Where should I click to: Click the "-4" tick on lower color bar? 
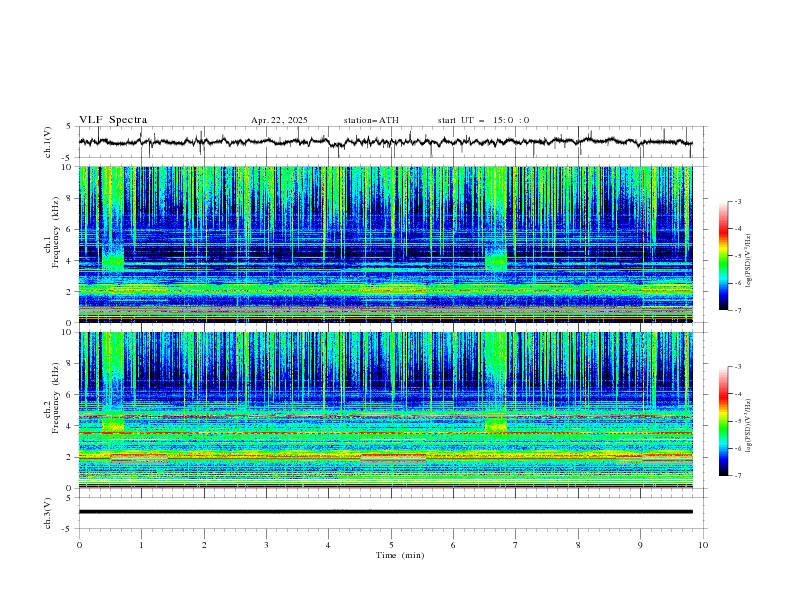click(x=738, y=394)
